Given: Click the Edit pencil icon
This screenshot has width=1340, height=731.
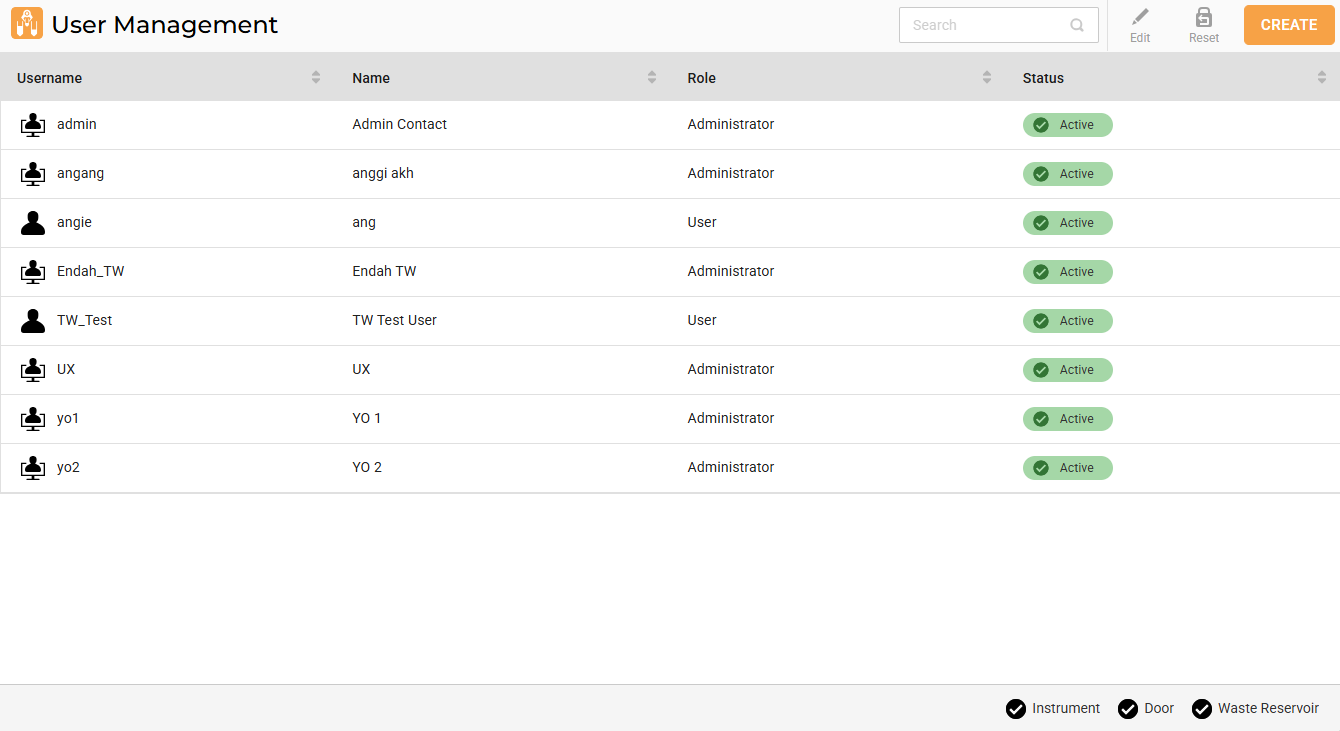Looking at the screenshot, I should (x=1140, y=17).
